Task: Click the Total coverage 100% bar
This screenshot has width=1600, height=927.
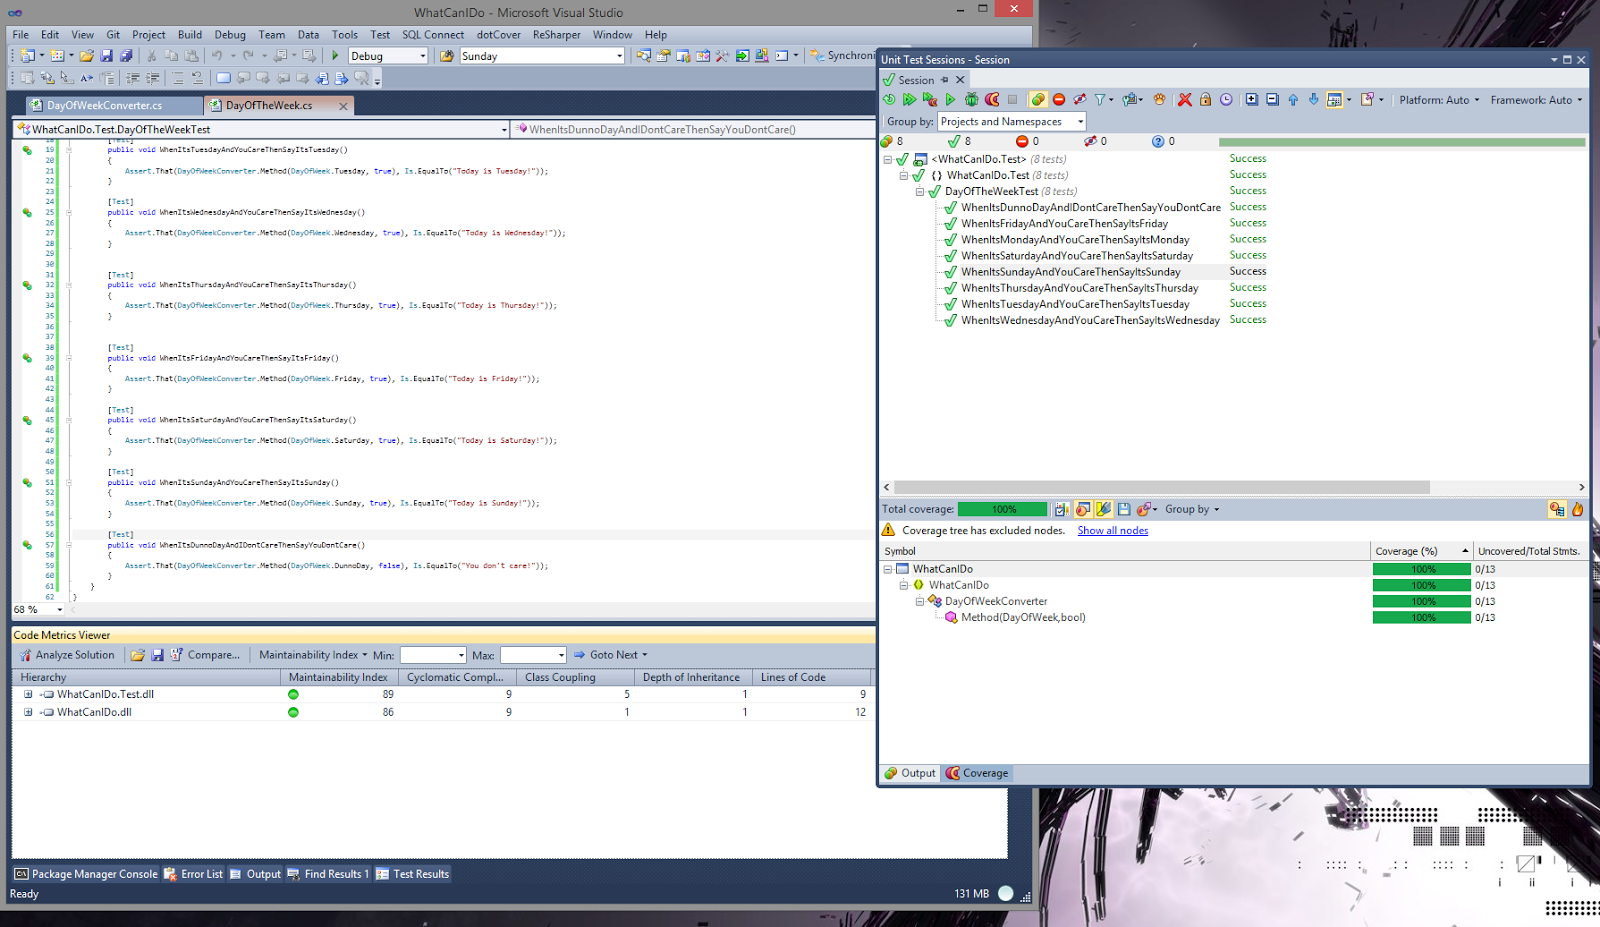Action: click(1003, 509)
